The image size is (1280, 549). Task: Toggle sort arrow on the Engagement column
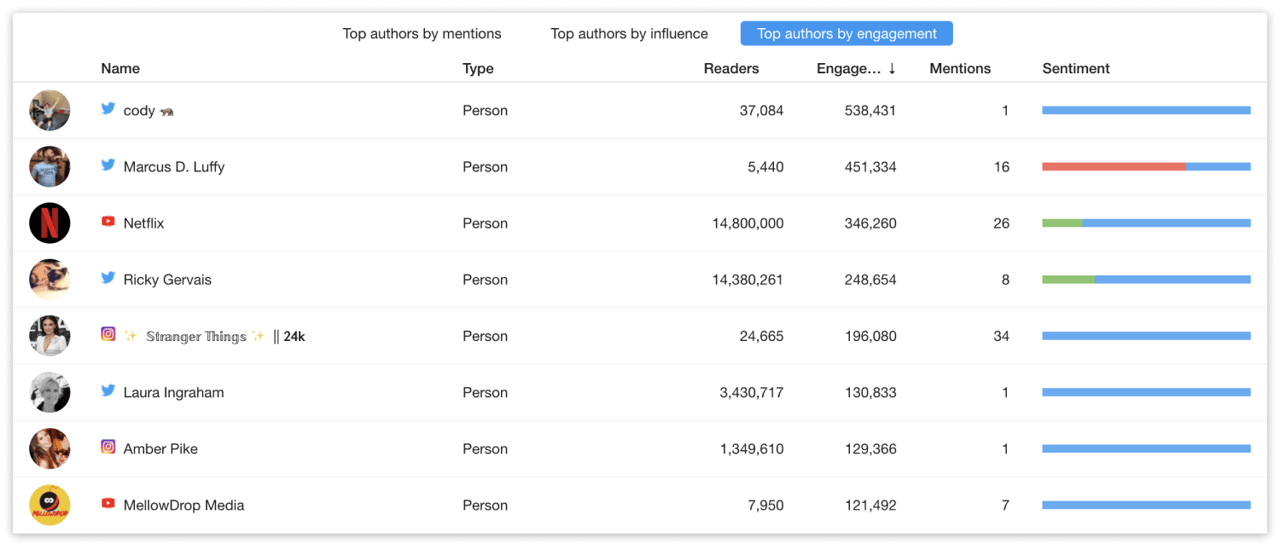click(x=892, y=69)
